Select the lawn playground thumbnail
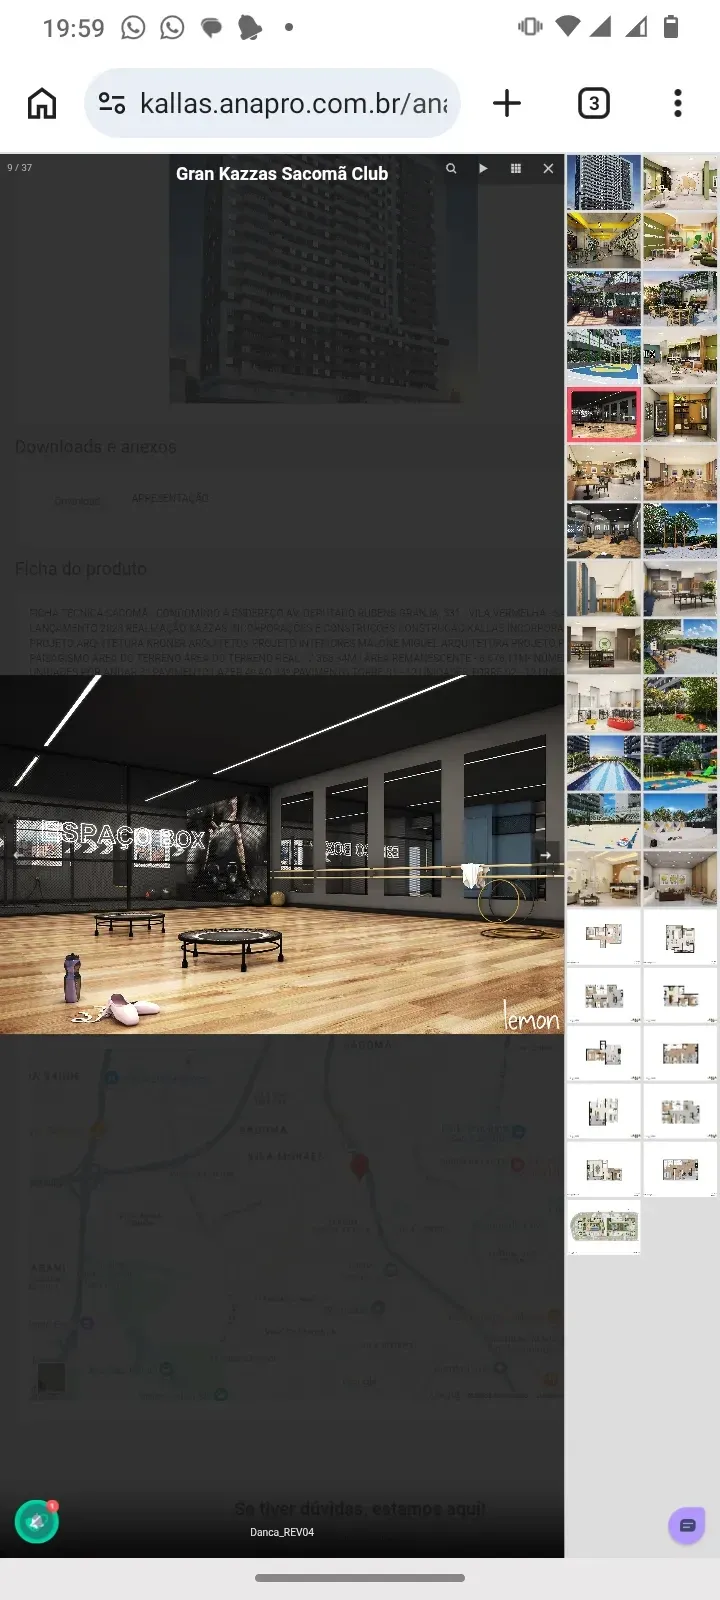Viewport: 720px width, 1600px height. 680,704
